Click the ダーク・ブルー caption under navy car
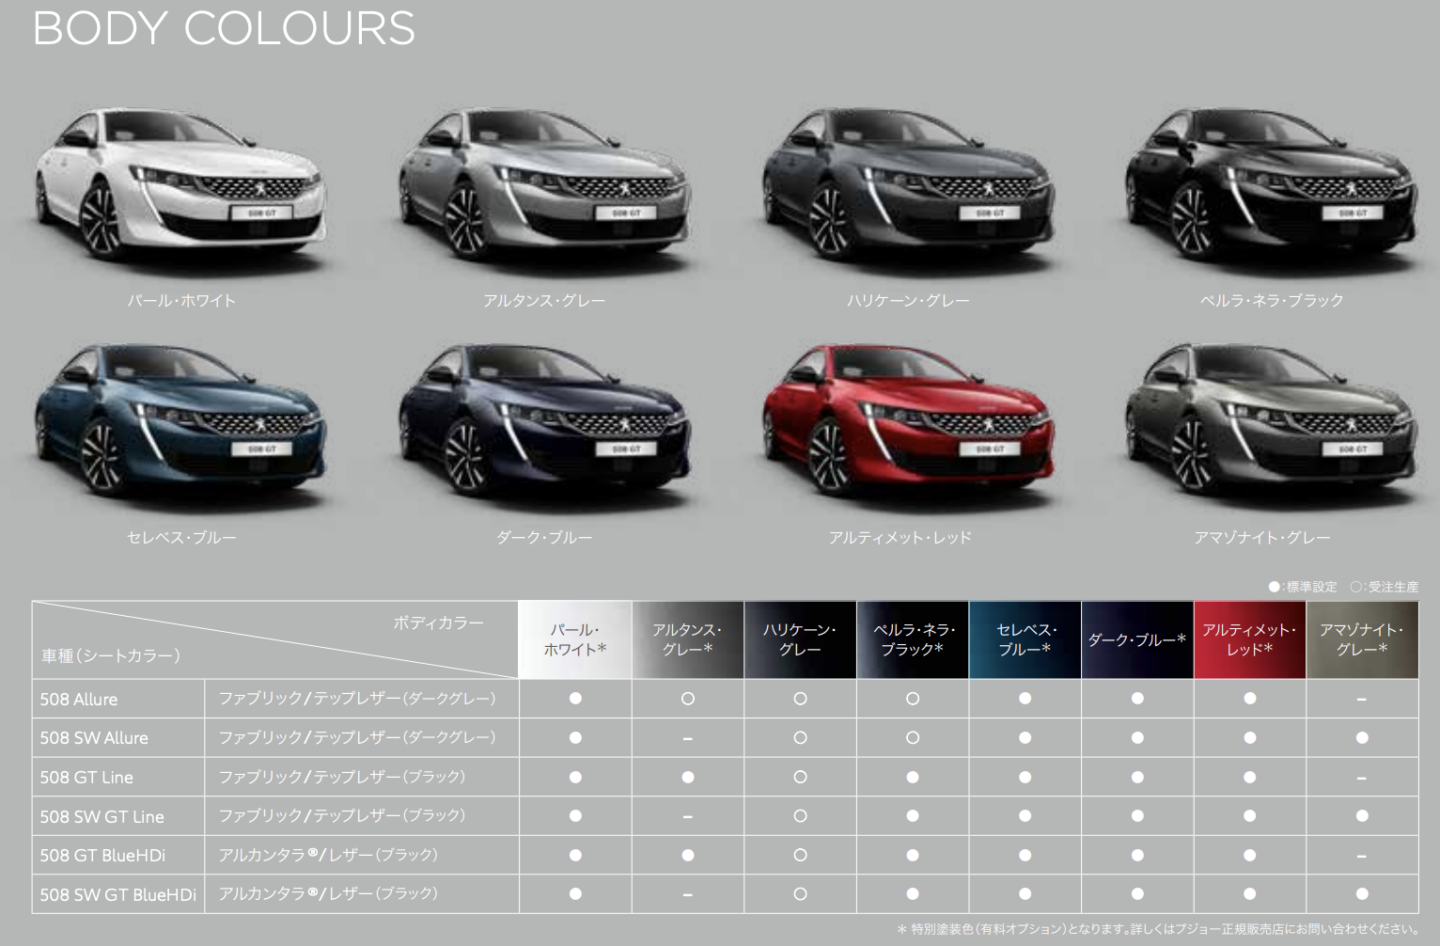This screenshot has height=946, width=1440. click(544, 537)
